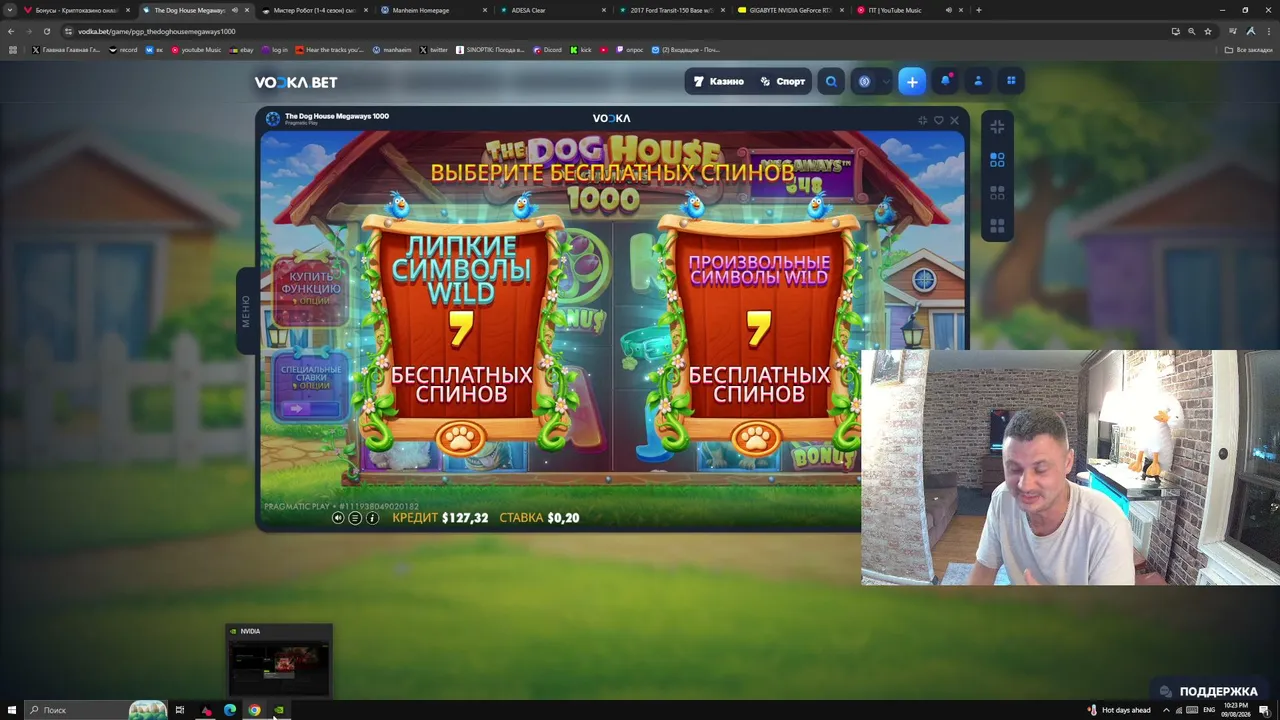Switch to the GIGABYTE NVIDIA GeForce tab
The width and height of the screenshot is (1280, 720).
pos(791,10)
